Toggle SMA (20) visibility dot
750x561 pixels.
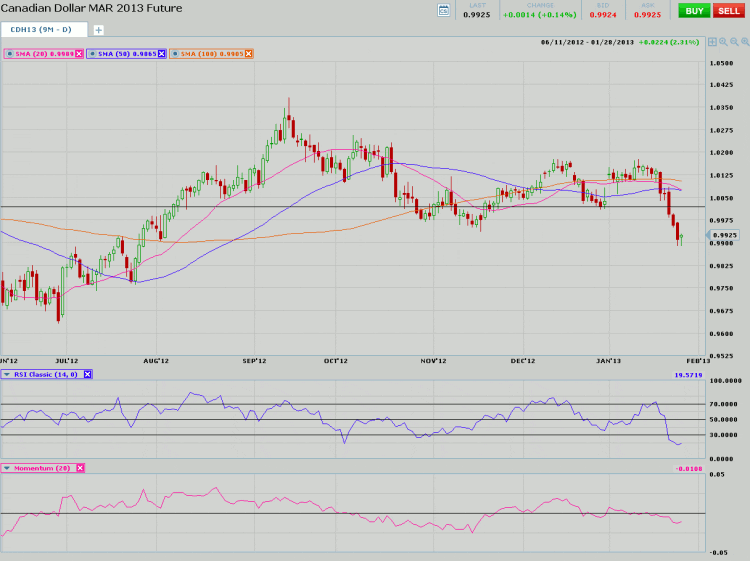click(8, 53)
